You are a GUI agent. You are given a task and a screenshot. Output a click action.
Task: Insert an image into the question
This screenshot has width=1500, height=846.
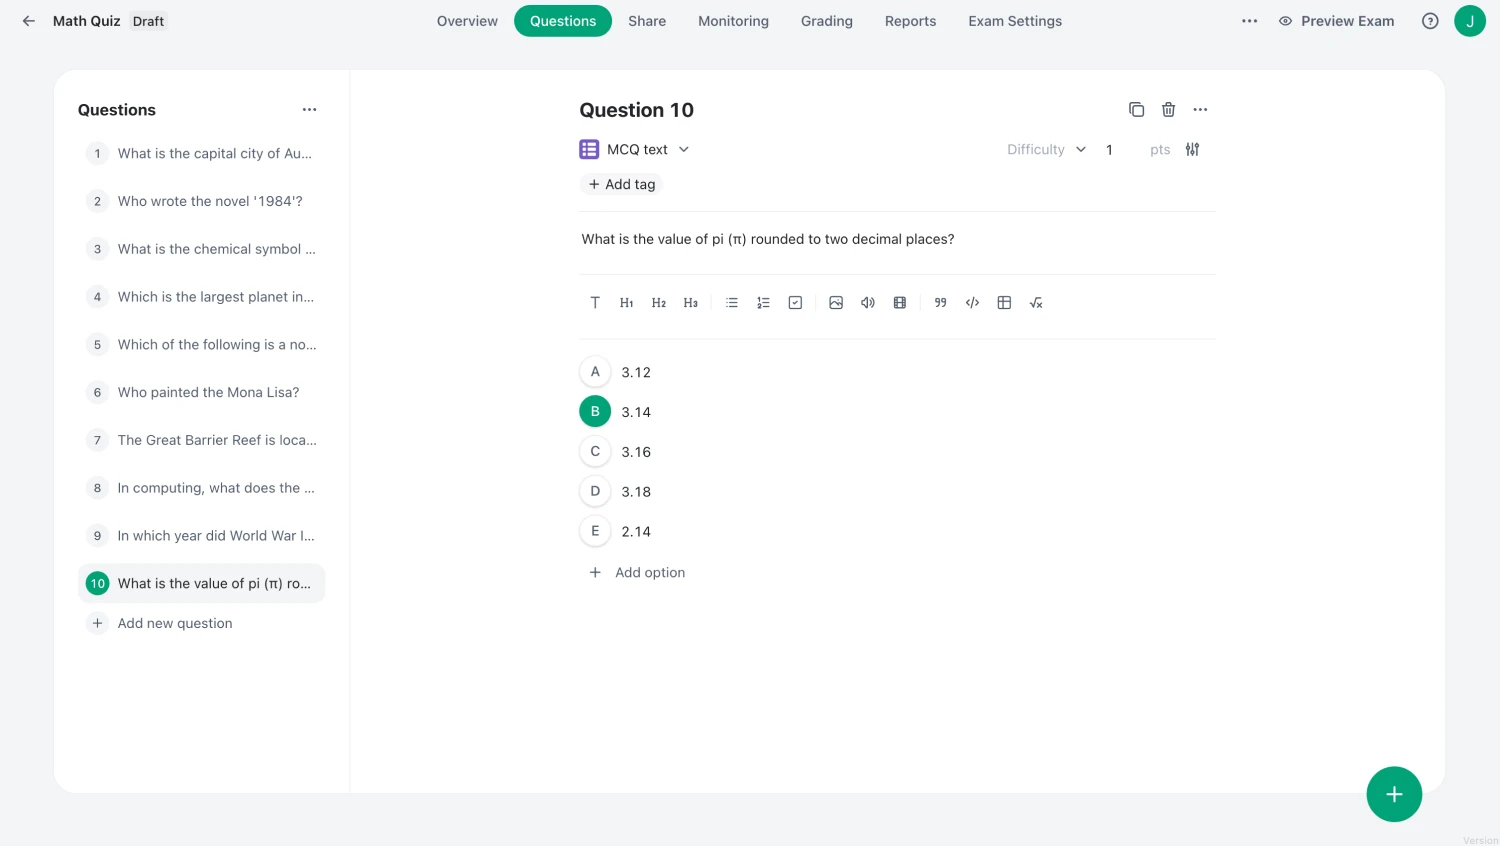(x=836, y=303)
